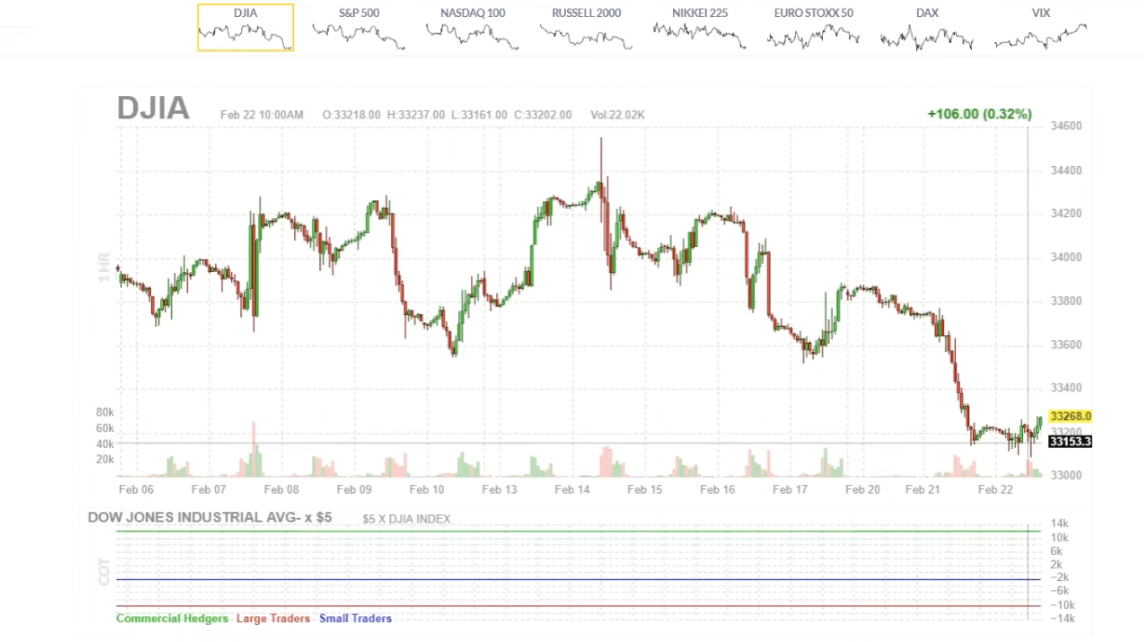Image resolution: width=1144 pixels, height=642 pixels.
Task: Open the S&P 500 mini chart
Action: coord(359,27)
